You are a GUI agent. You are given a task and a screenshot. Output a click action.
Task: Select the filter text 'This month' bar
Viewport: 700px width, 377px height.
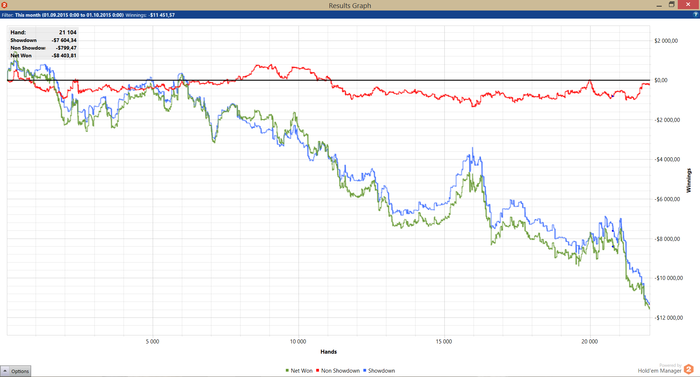(69, 15)
